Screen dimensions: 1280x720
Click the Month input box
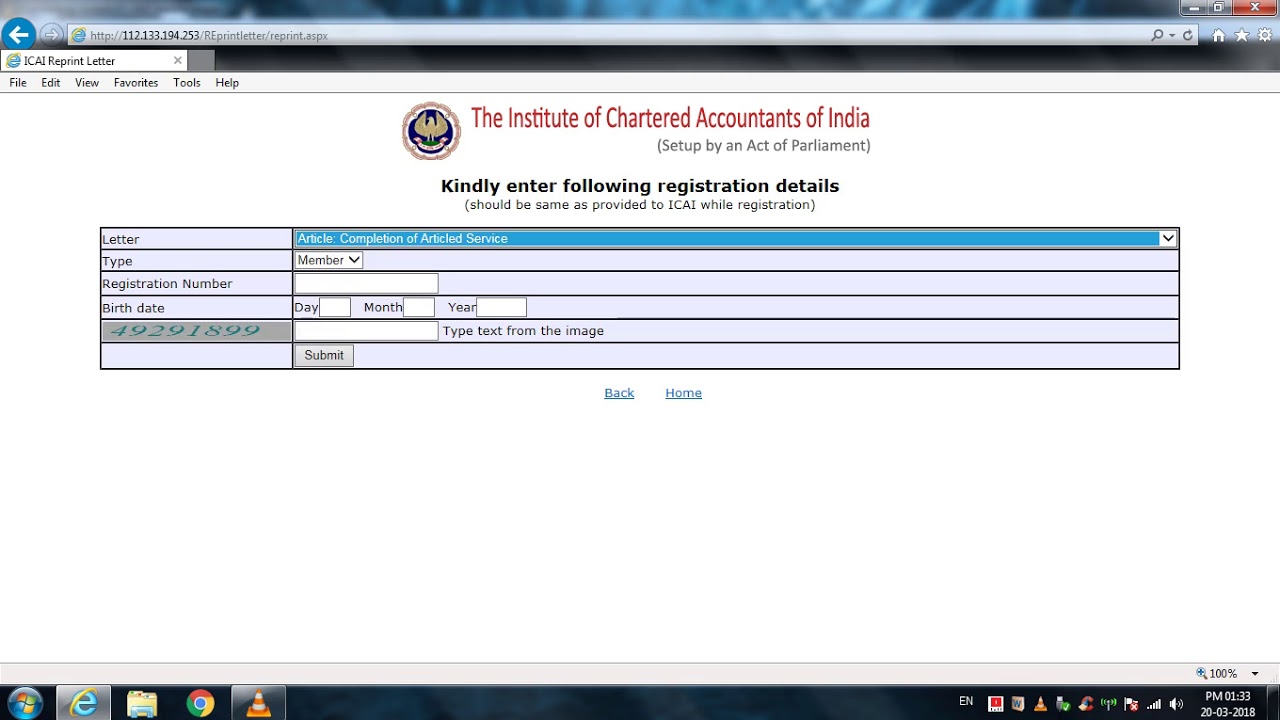419,307
